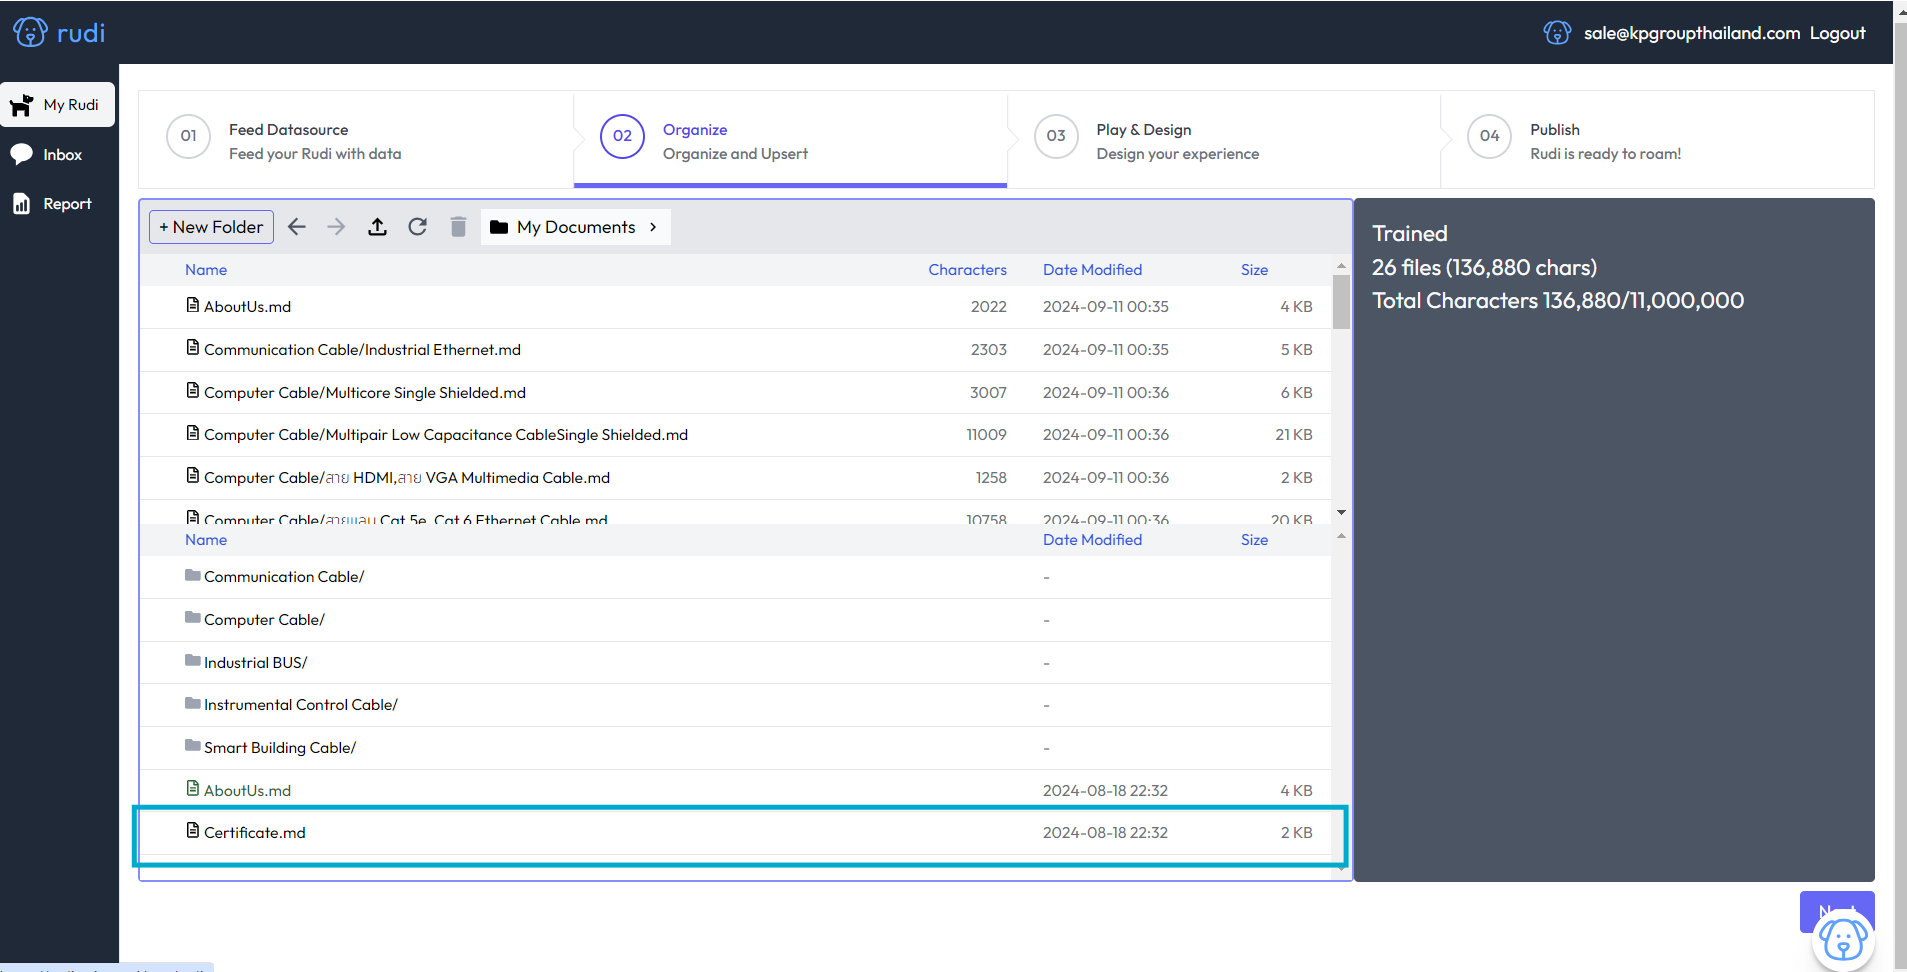
Task: Select Multipair Low Capacitance CableSingle Shielded.md row
Action: pyautogui.click(x=735, y=435)
